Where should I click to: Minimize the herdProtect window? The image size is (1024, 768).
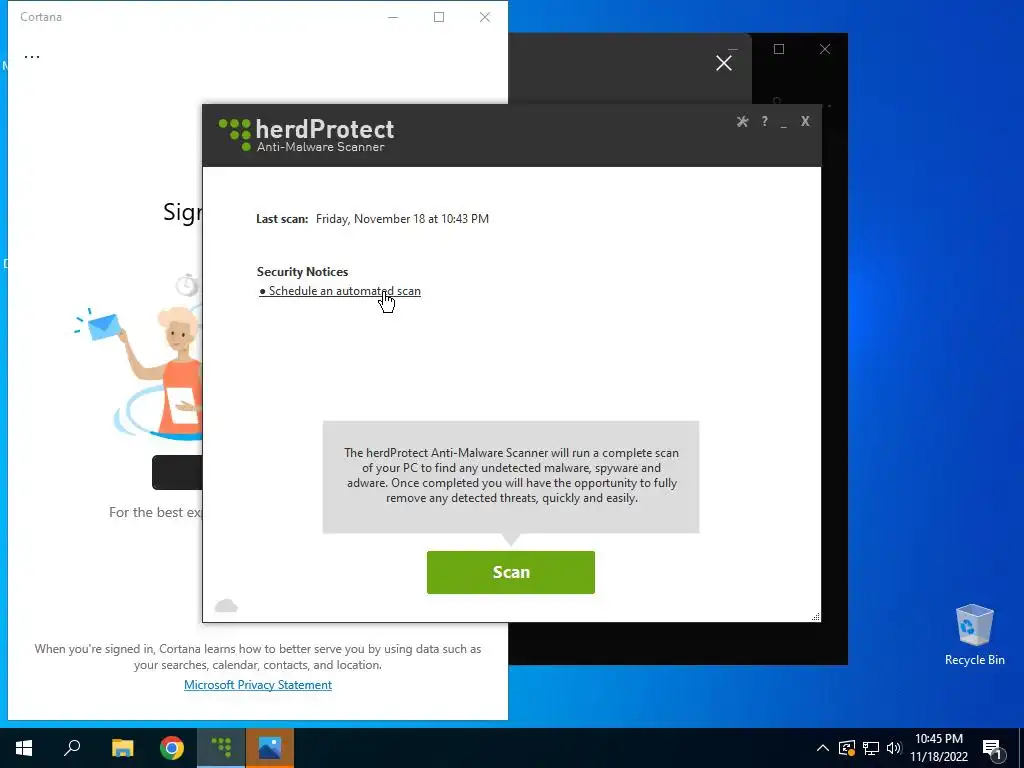tap(784, 123)
